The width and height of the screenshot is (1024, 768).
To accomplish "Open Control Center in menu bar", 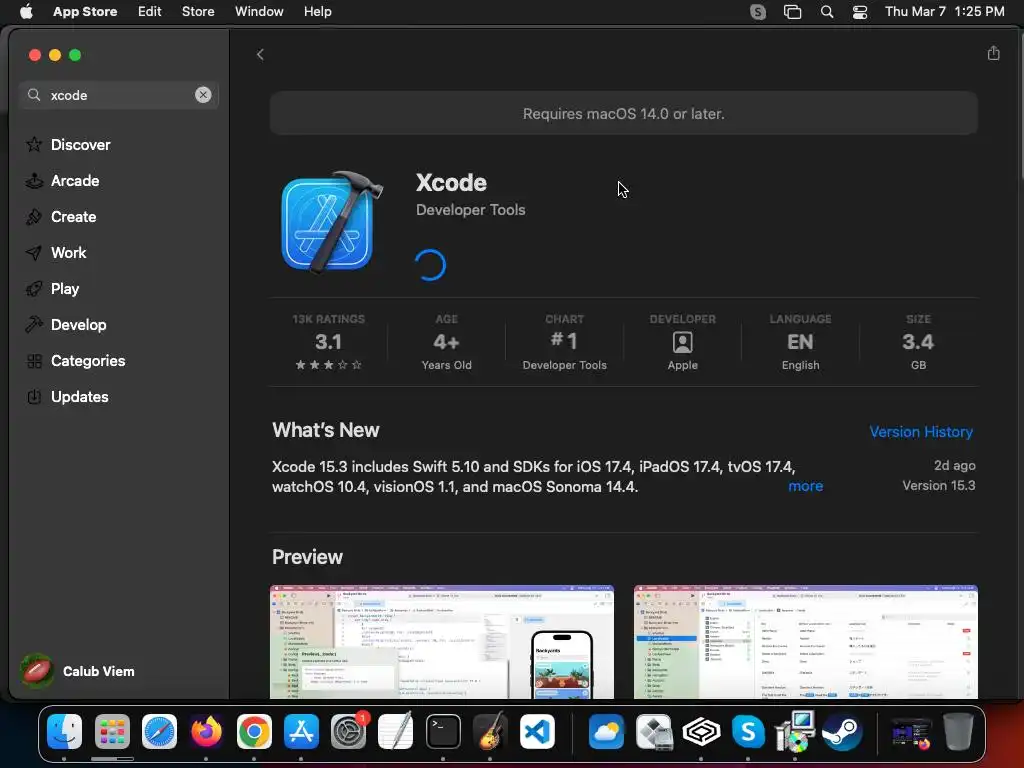I will 859,12.
